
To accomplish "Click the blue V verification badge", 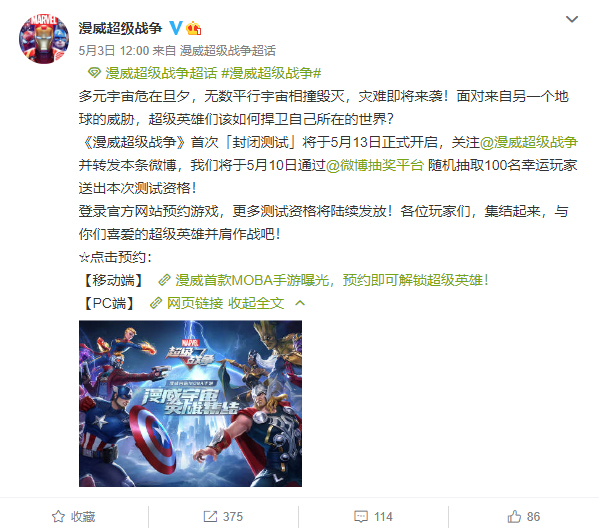I will [x=175, y=28].
